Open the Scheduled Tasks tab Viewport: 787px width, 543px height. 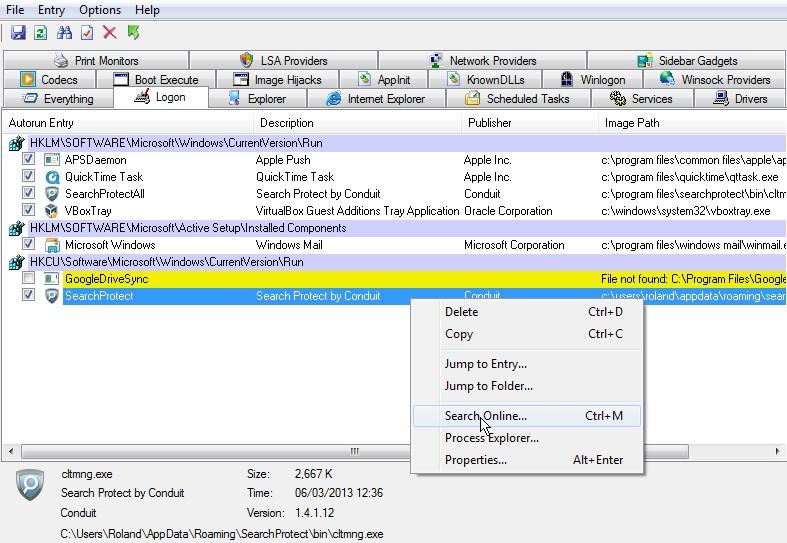(x=517, y=99)
